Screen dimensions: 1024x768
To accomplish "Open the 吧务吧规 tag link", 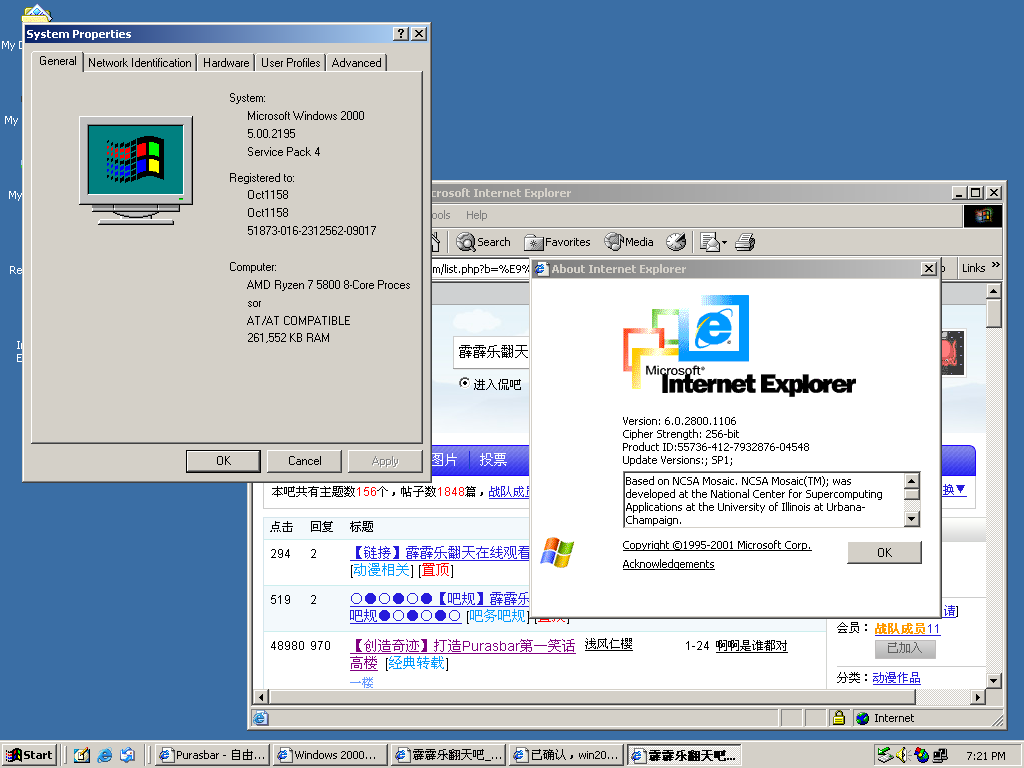I will point(497,616).
